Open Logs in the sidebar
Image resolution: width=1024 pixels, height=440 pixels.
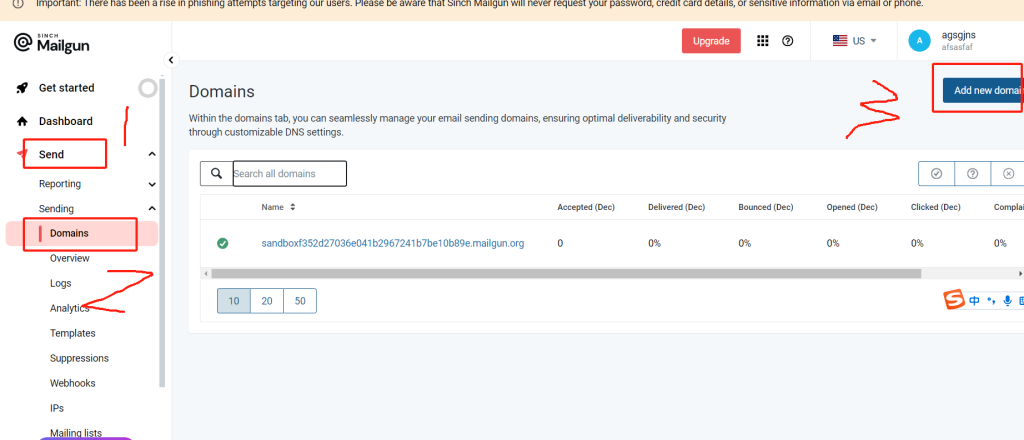(x=61, y=283)
